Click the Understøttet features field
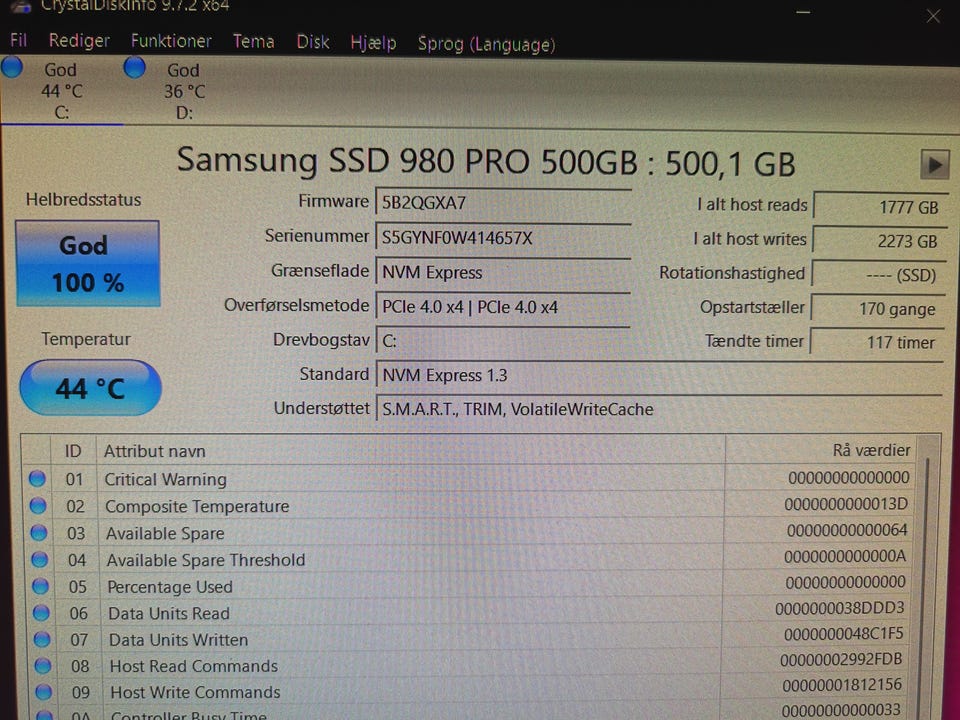Viewport: 960px width, 720px height. point(659,409)
